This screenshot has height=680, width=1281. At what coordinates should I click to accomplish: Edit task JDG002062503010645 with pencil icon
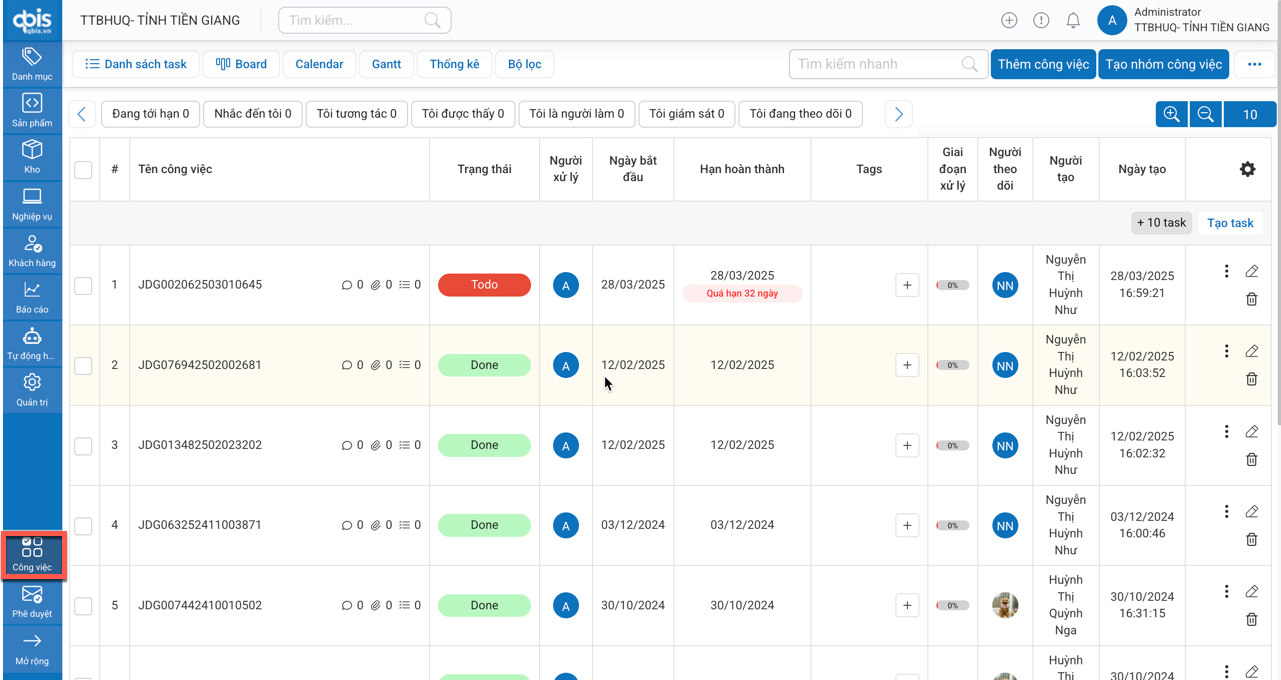pyautogui.click(x=1251, y=271)
